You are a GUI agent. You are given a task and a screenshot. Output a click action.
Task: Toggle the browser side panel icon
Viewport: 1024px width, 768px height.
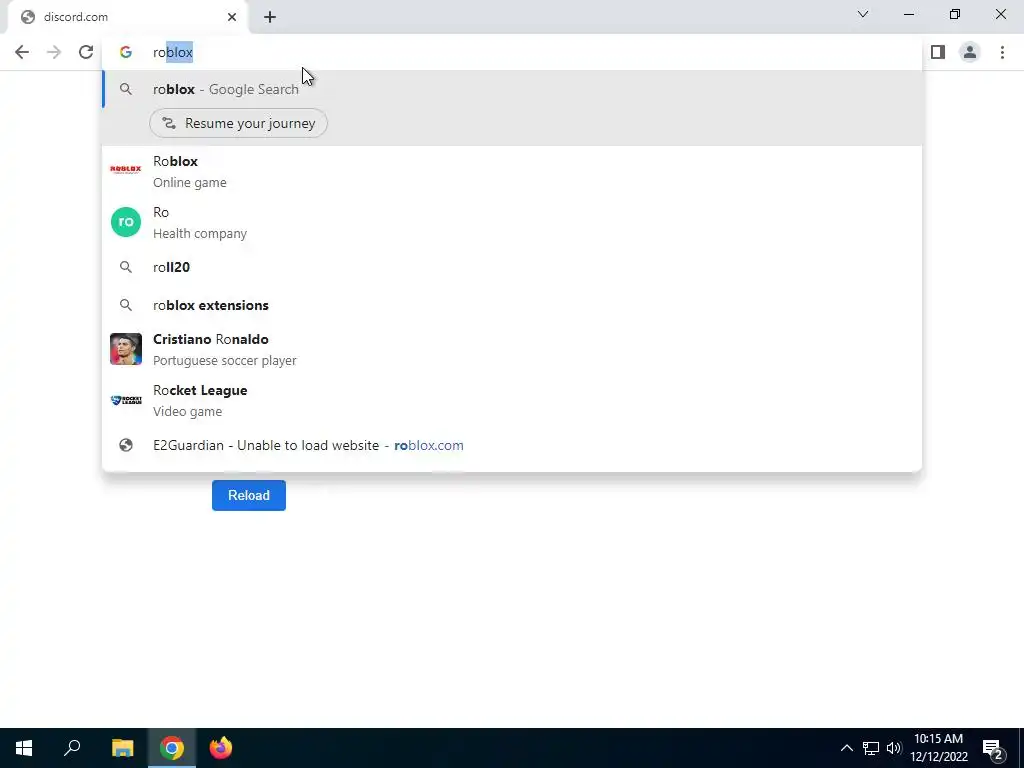pos(938,52)
